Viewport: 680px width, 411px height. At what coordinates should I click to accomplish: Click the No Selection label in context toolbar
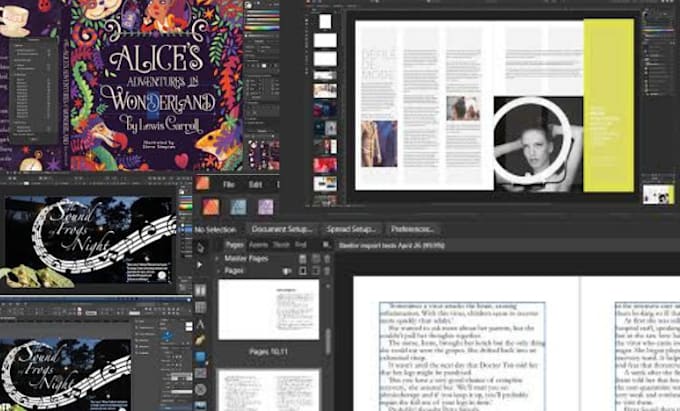tap(215, 229)
